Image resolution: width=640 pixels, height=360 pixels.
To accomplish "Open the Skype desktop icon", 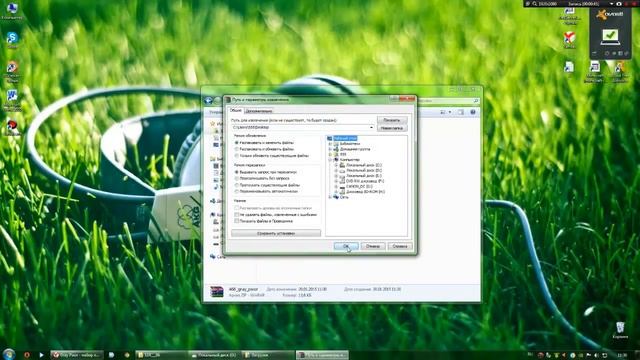I will point(12,38).
